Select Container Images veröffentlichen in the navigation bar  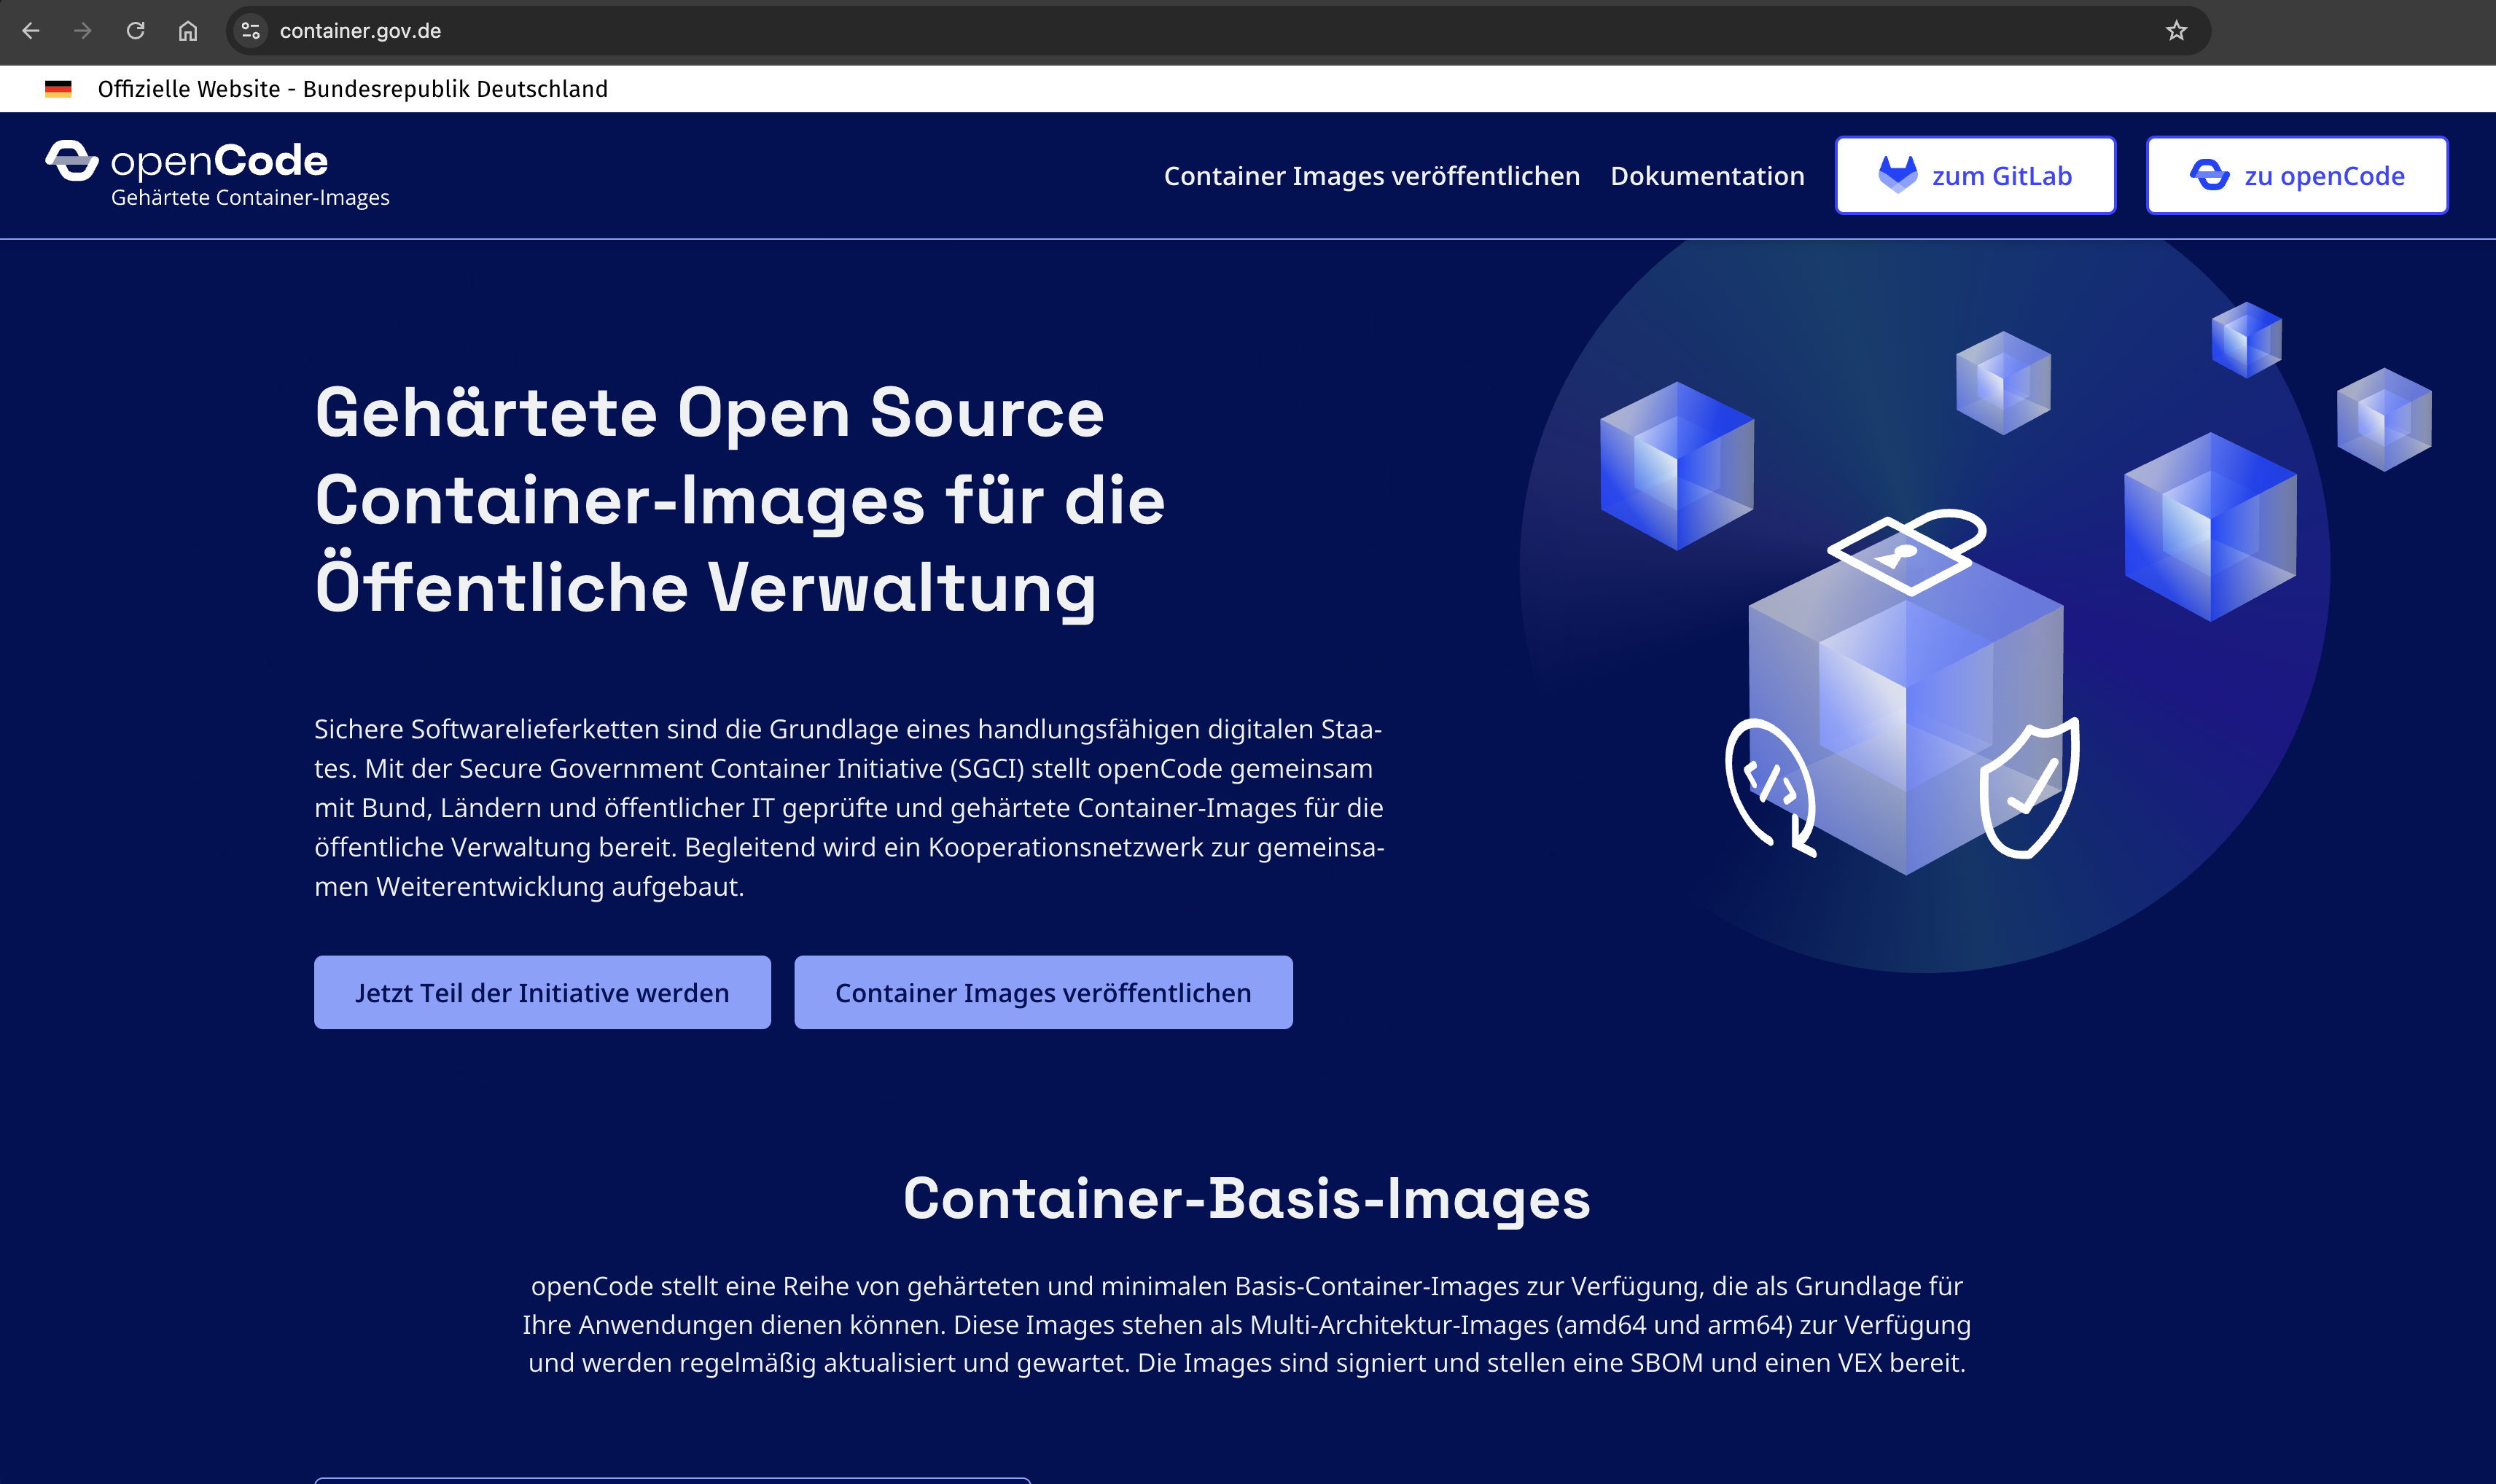pos(1372,176)
